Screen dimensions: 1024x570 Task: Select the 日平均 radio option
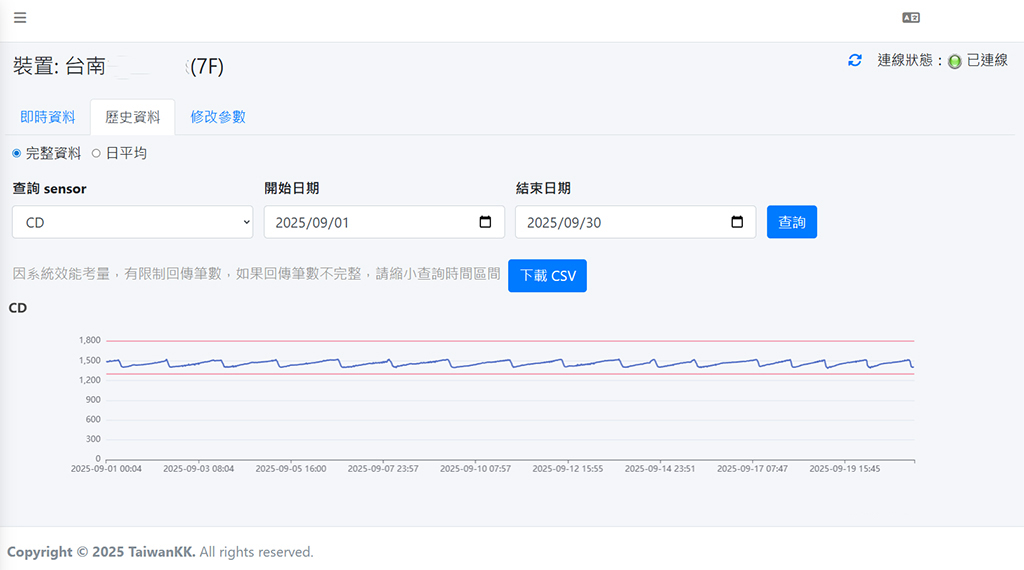pyautogui.click(x=97, y=153)
